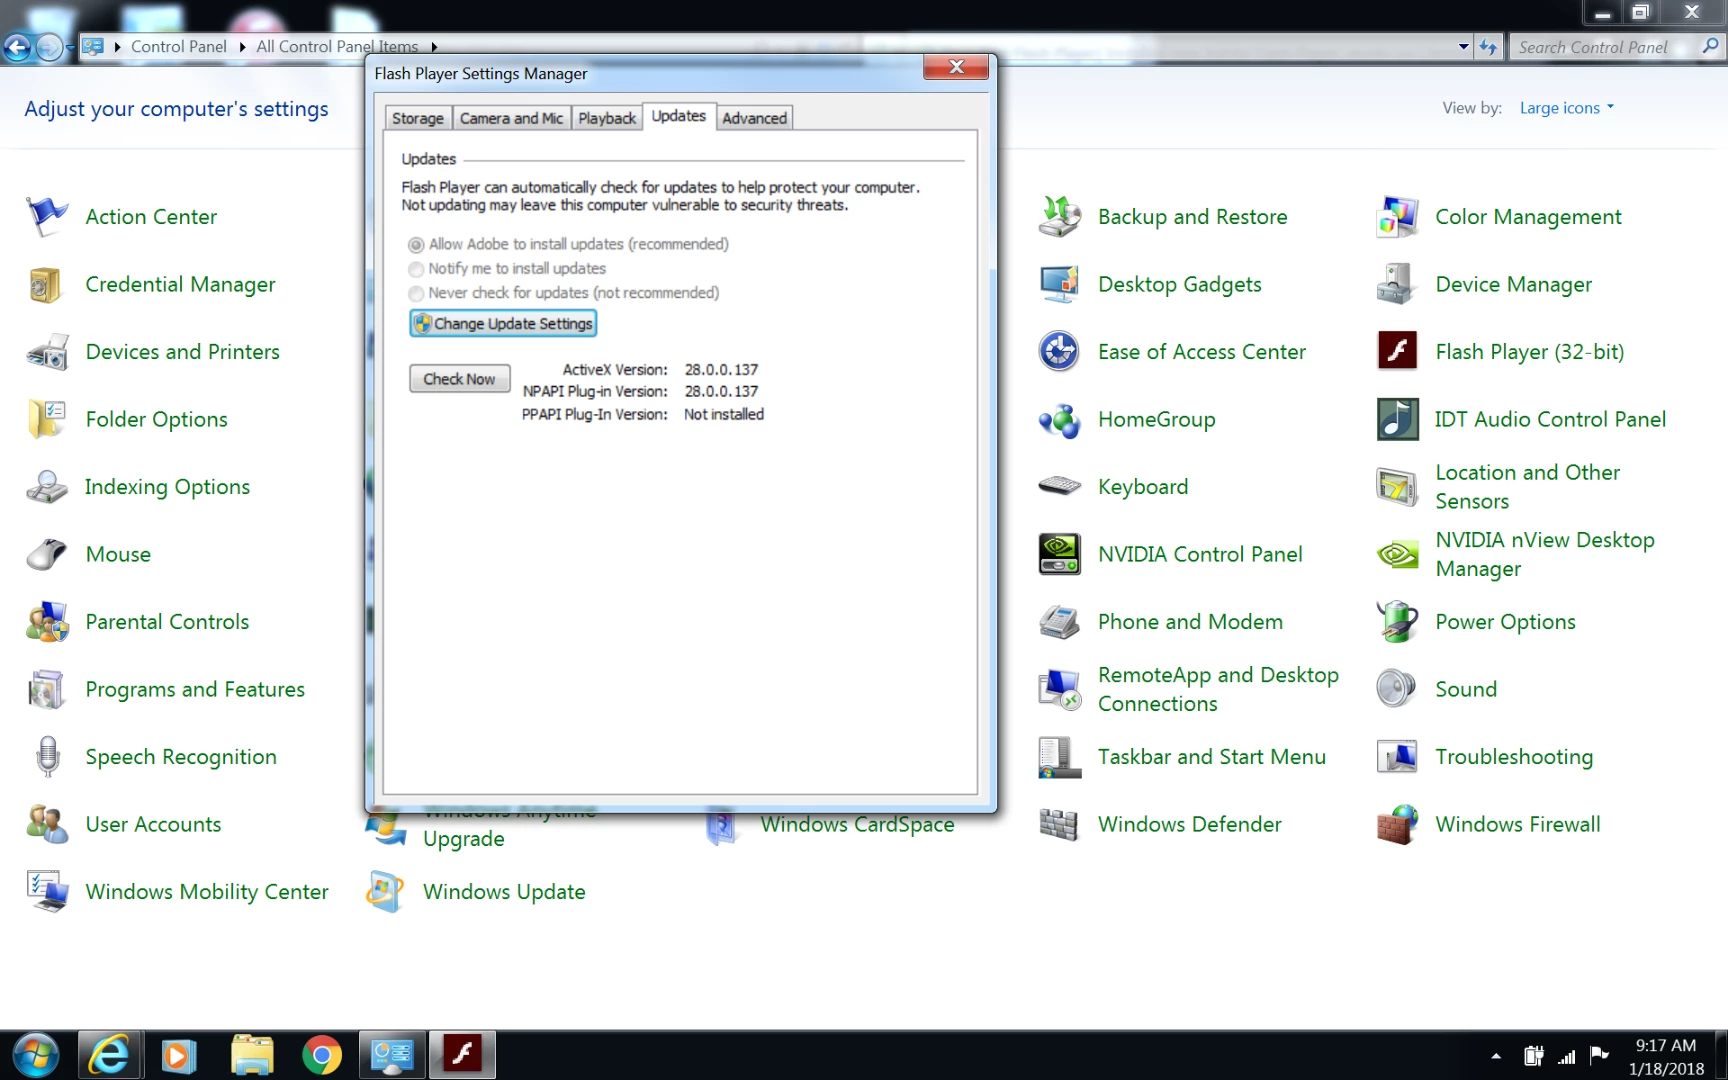
Task: Open the Credential Manager vault icon
Action: [x=47, y=284]
